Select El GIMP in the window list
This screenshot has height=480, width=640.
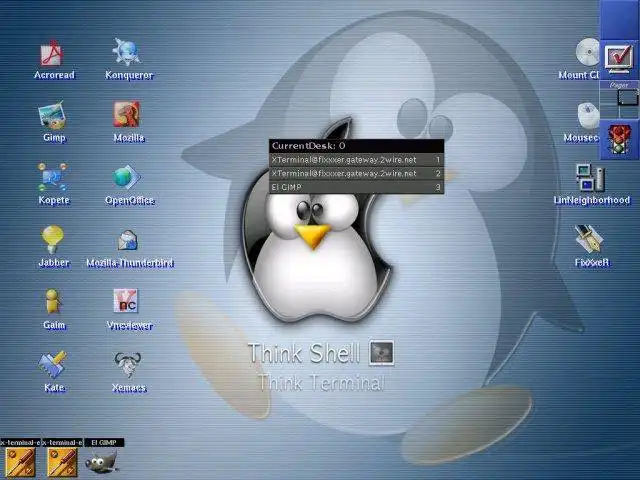point(356,187)
